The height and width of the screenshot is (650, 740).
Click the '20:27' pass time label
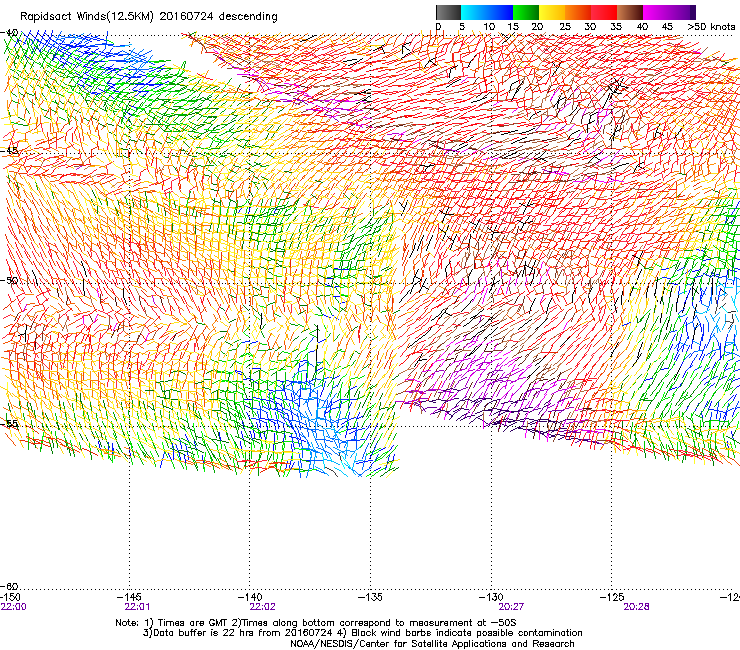(x=512, y=607)
